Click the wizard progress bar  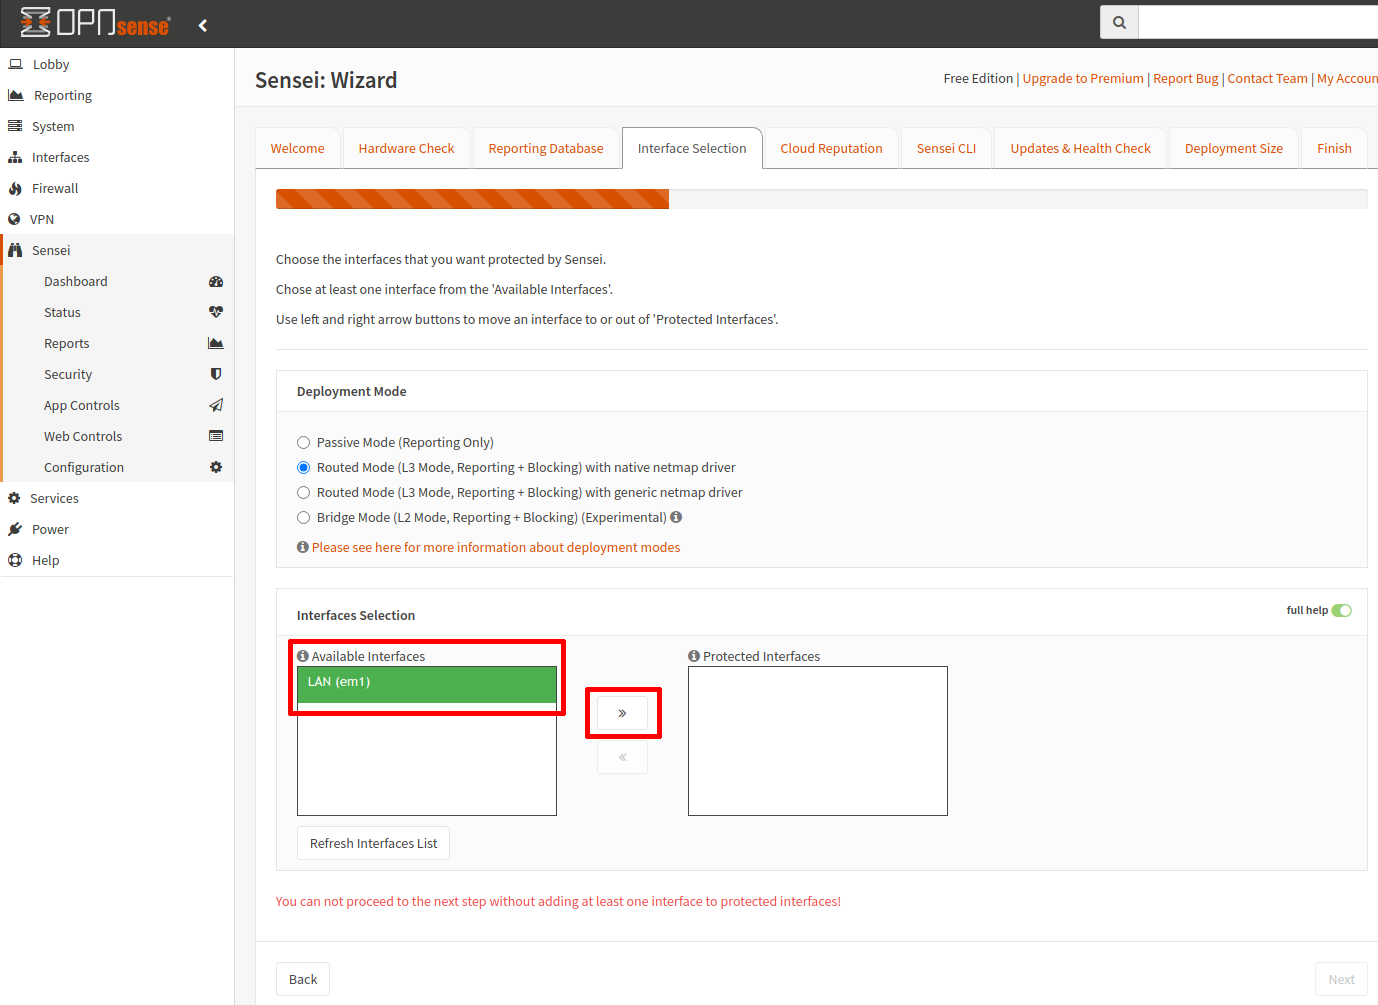point(471,198)
